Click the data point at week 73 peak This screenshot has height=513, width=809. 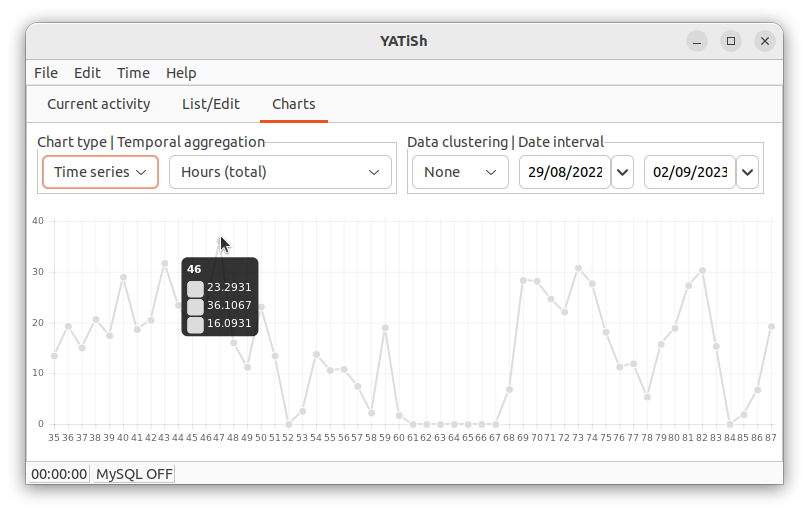[x=578, y=268]
